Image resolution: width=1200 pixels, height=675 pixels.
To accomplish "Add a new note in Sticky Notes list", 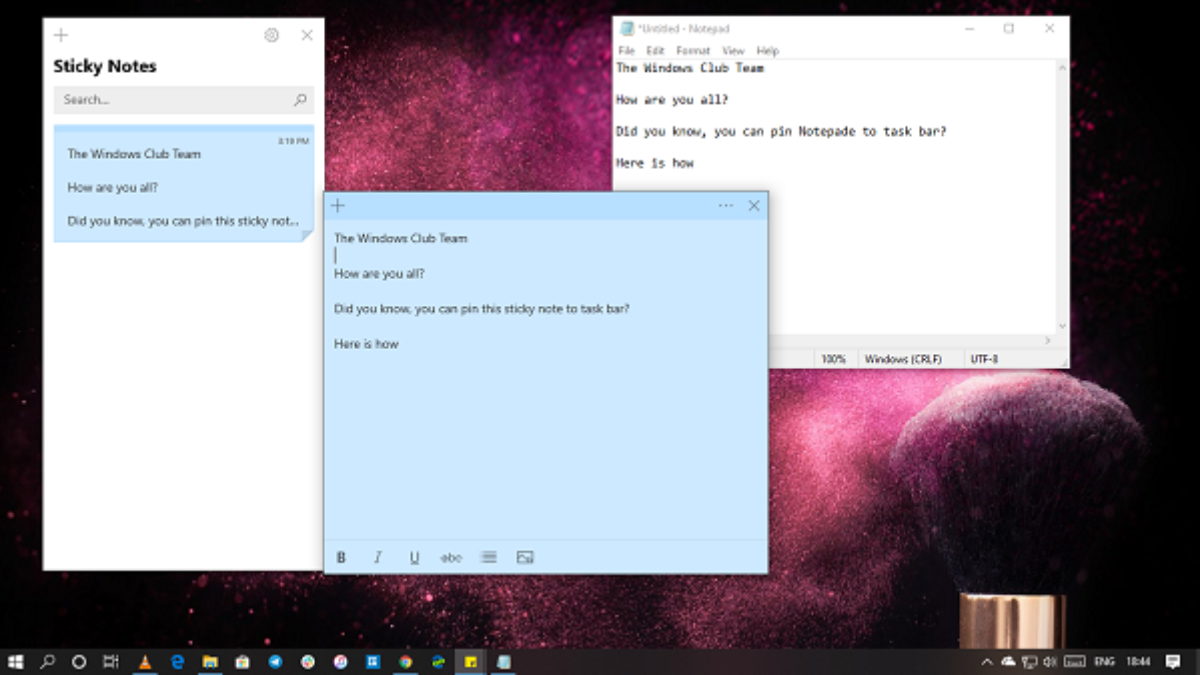I will 61,35.
